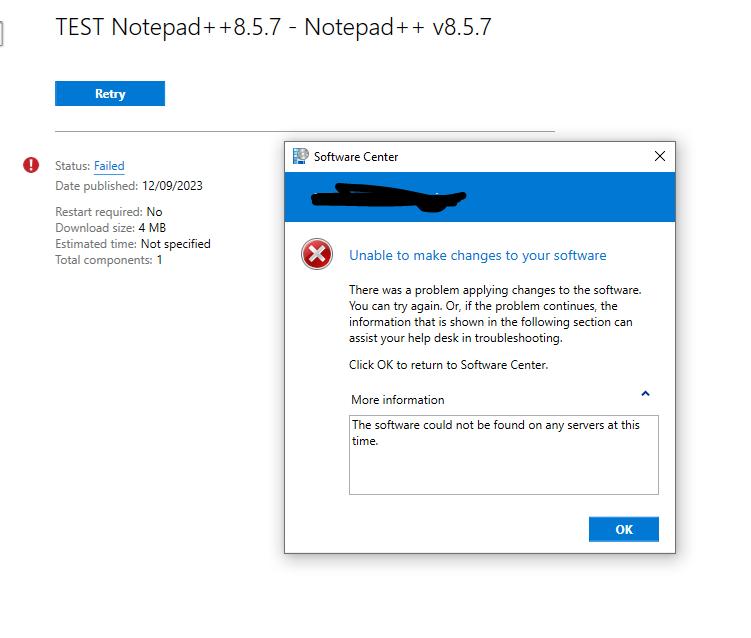Click the Total components: 1 text
The image size is (751, 638).
click(109, 260)
